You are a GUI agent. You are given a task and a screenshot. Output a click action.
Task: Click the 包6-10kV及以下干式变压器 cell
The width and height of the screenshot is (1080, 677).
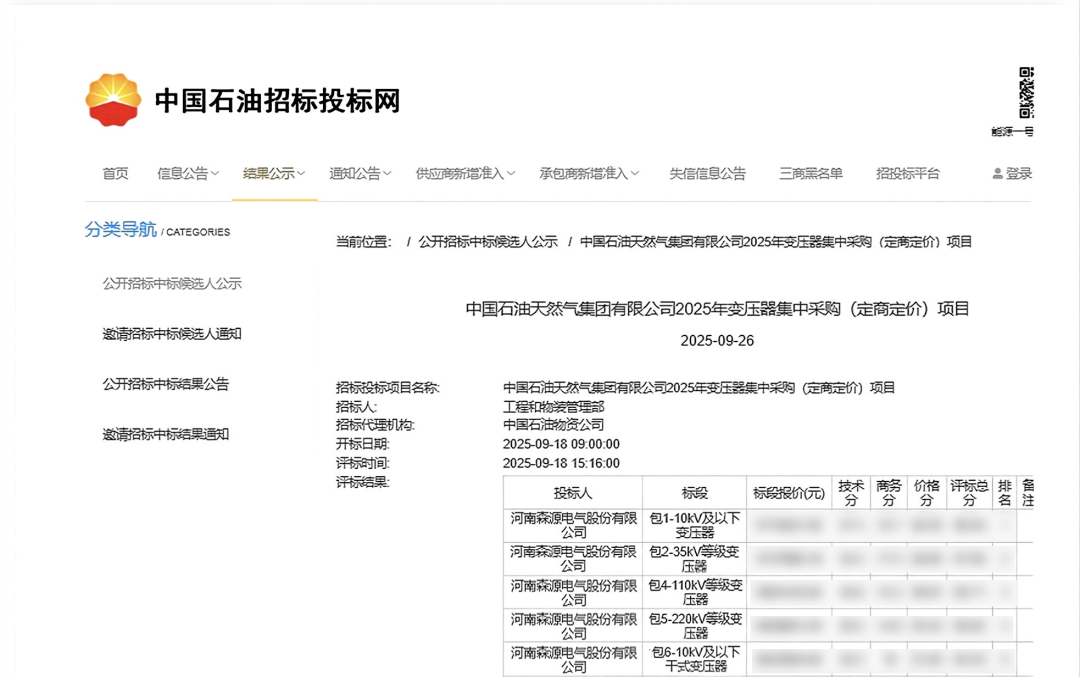point(694,659)
